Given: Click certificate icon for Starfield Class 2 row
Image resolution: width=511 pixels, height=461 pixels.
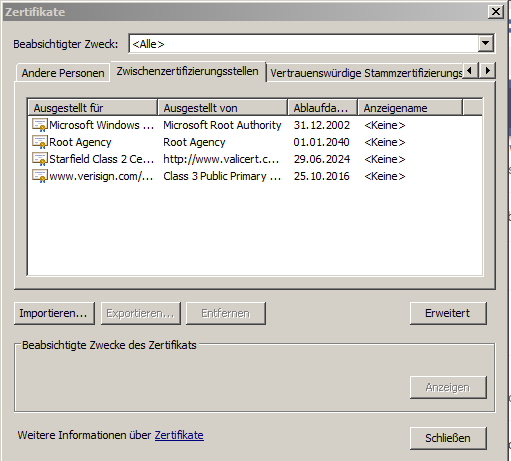Looking at the screenshot, I should 40,159.
